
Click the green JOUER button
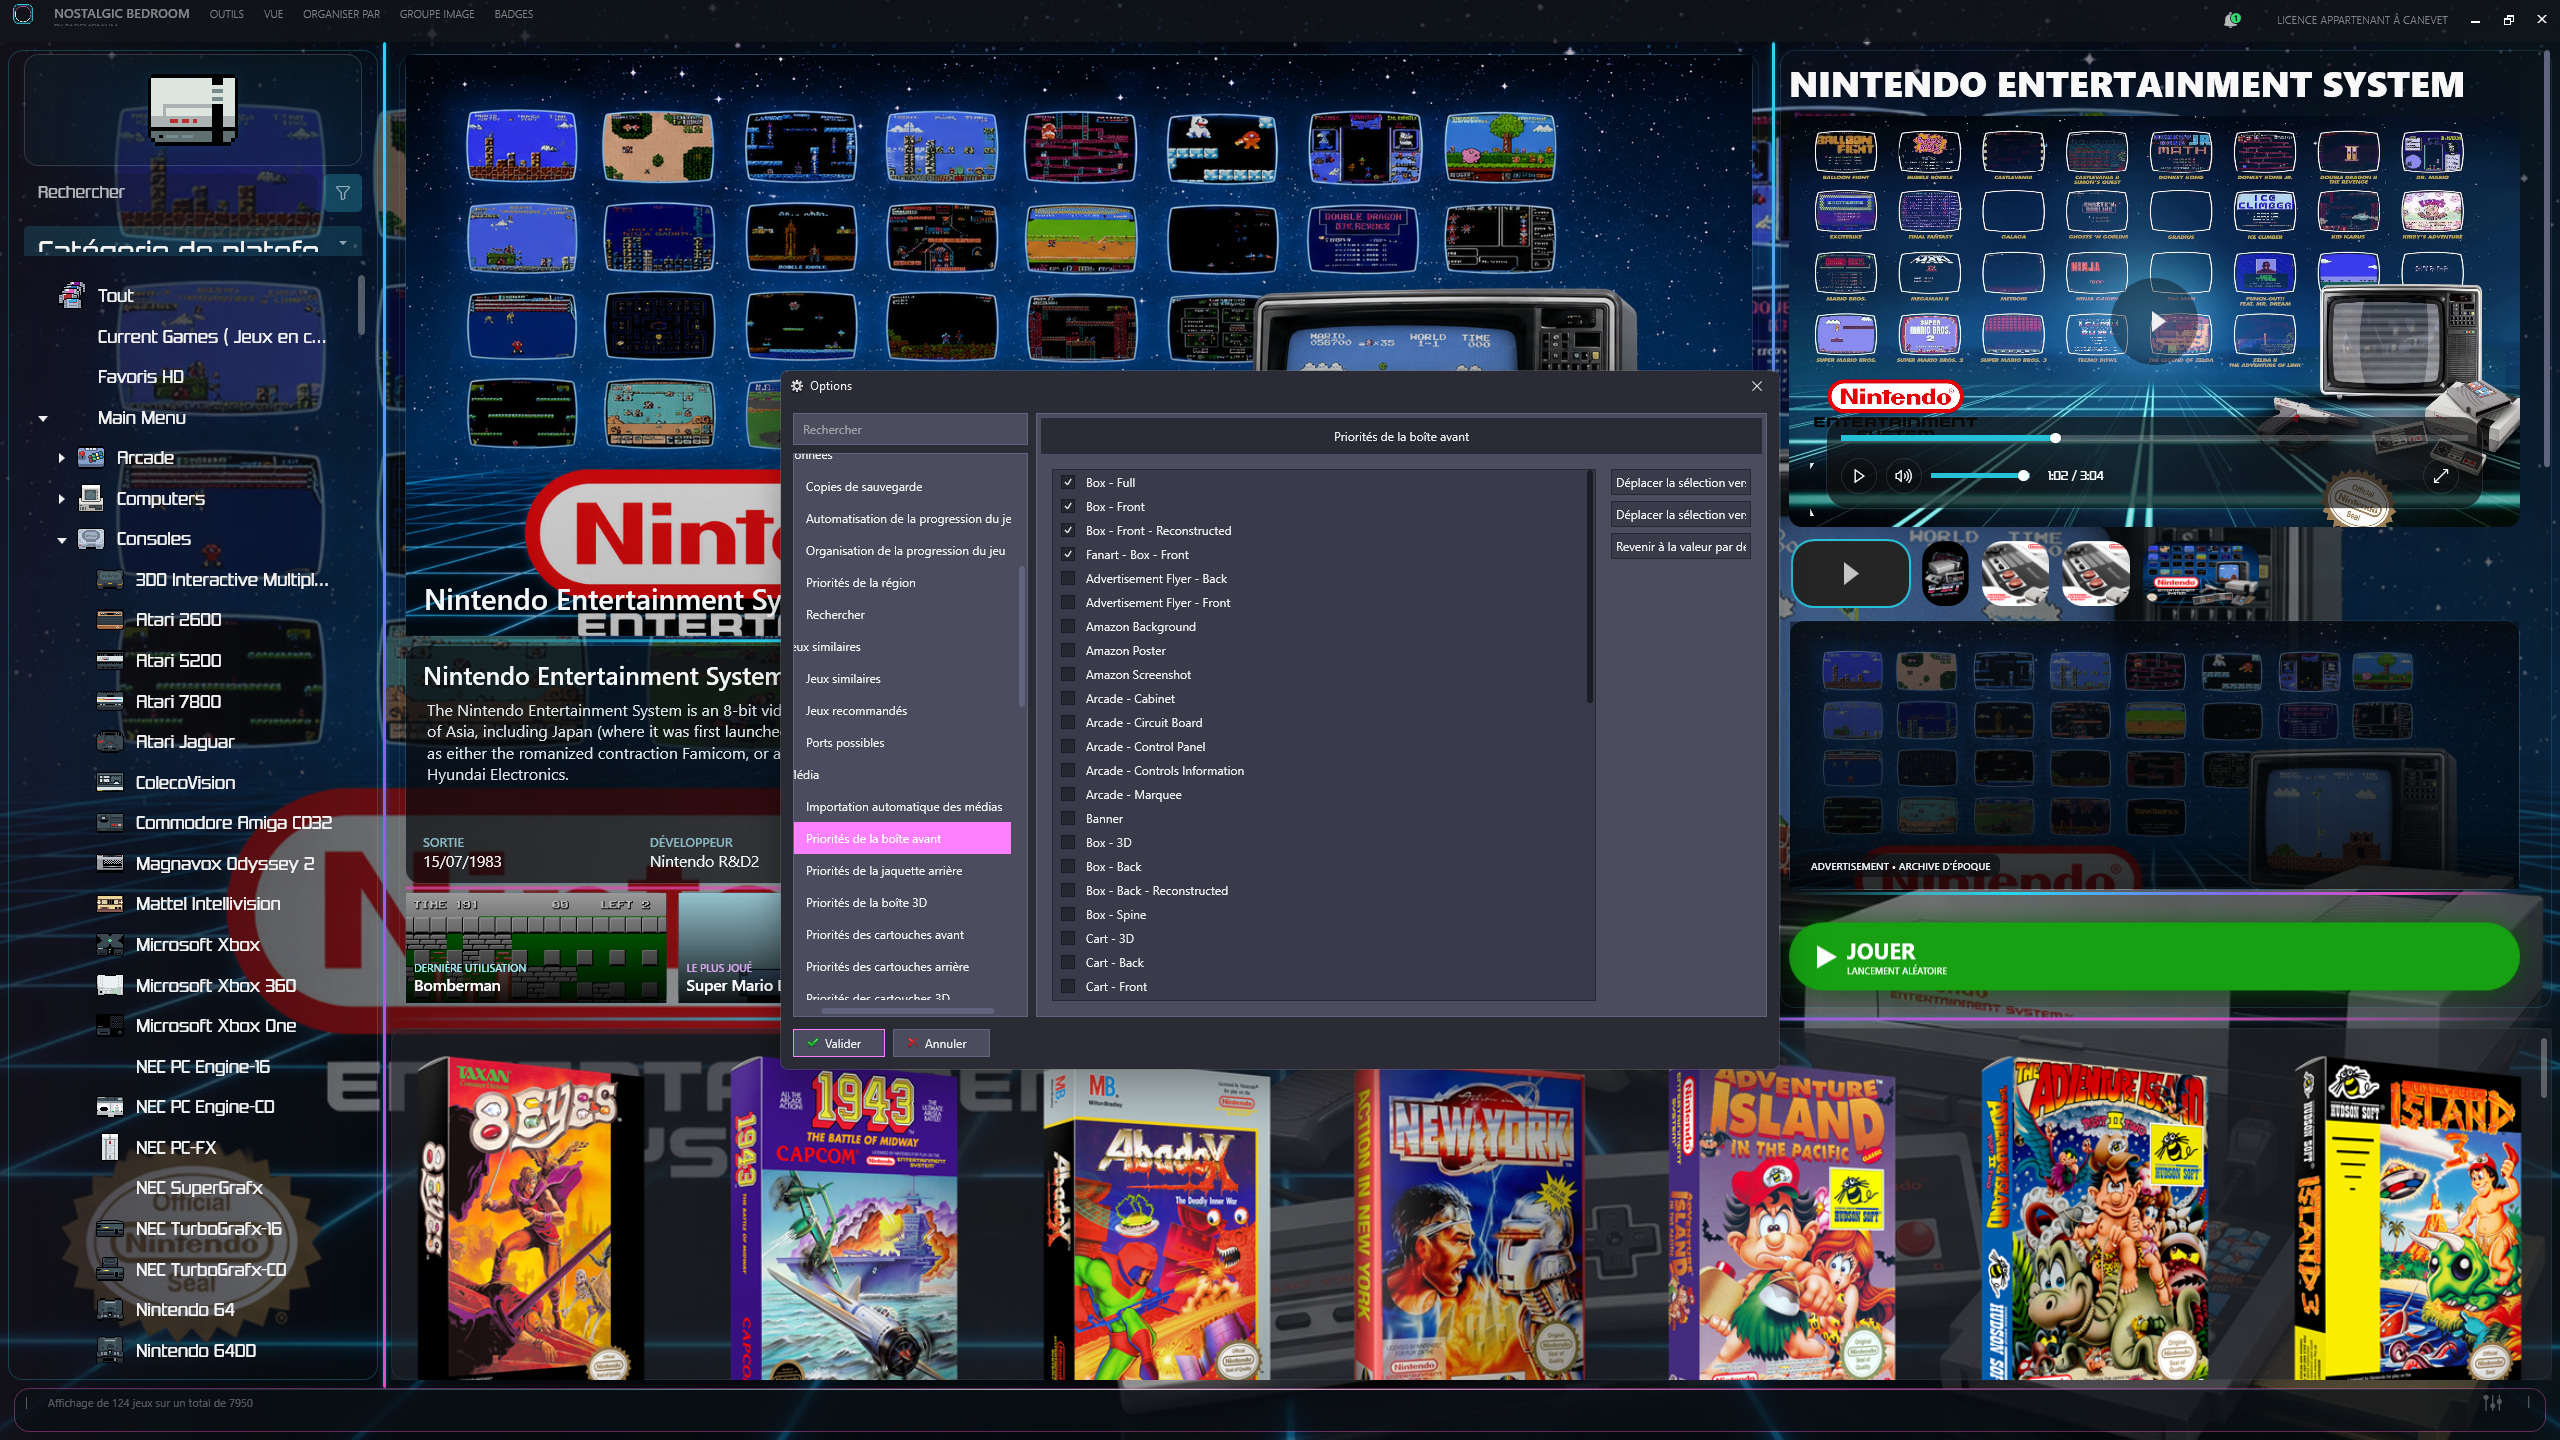[x=2153, y=957]
